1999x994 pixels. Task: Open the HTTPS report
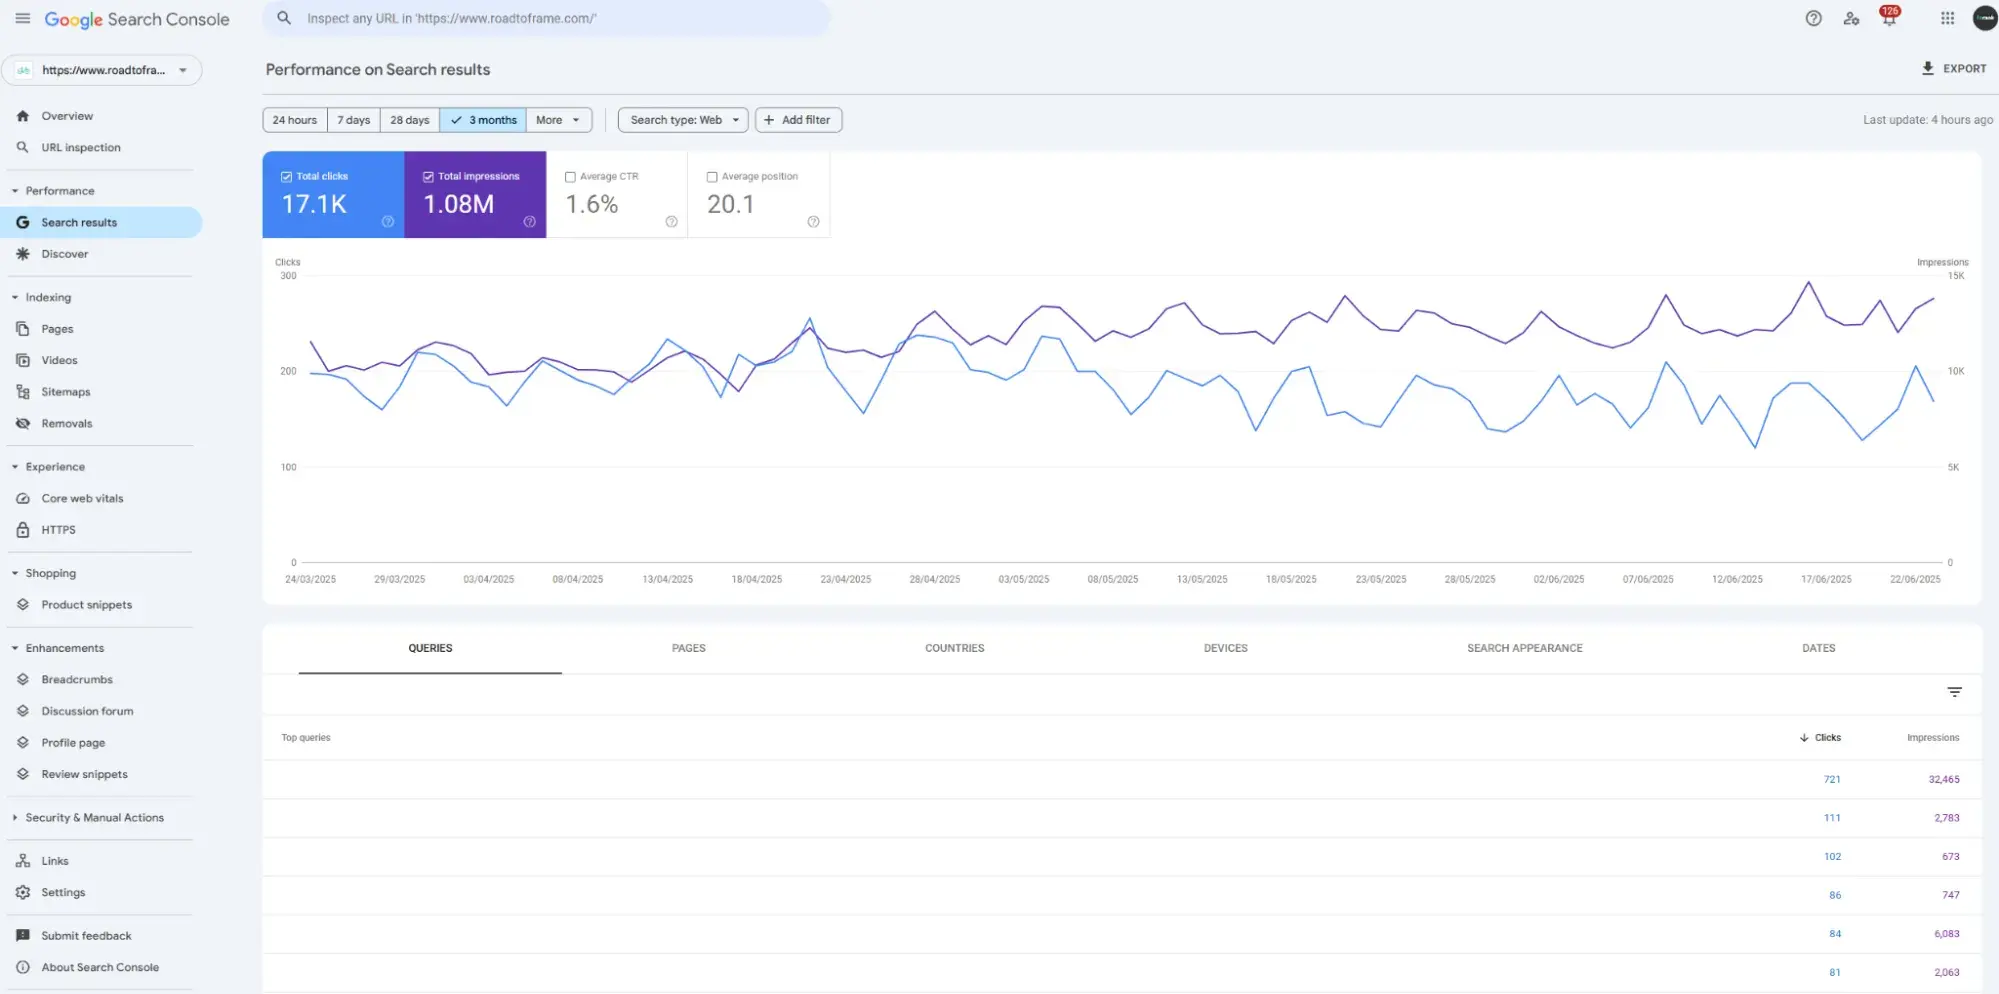58,529
